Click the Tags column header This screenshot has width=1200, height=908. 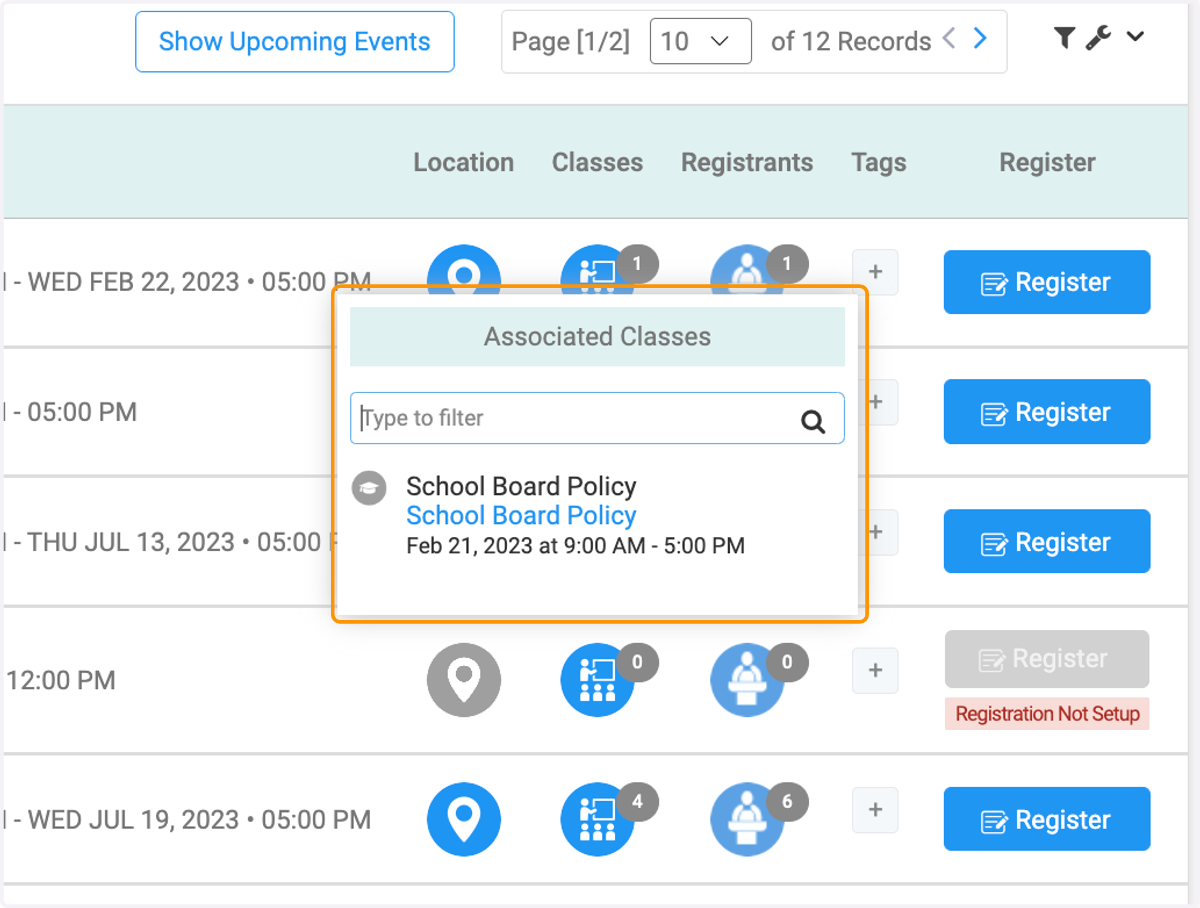[879, 162]
